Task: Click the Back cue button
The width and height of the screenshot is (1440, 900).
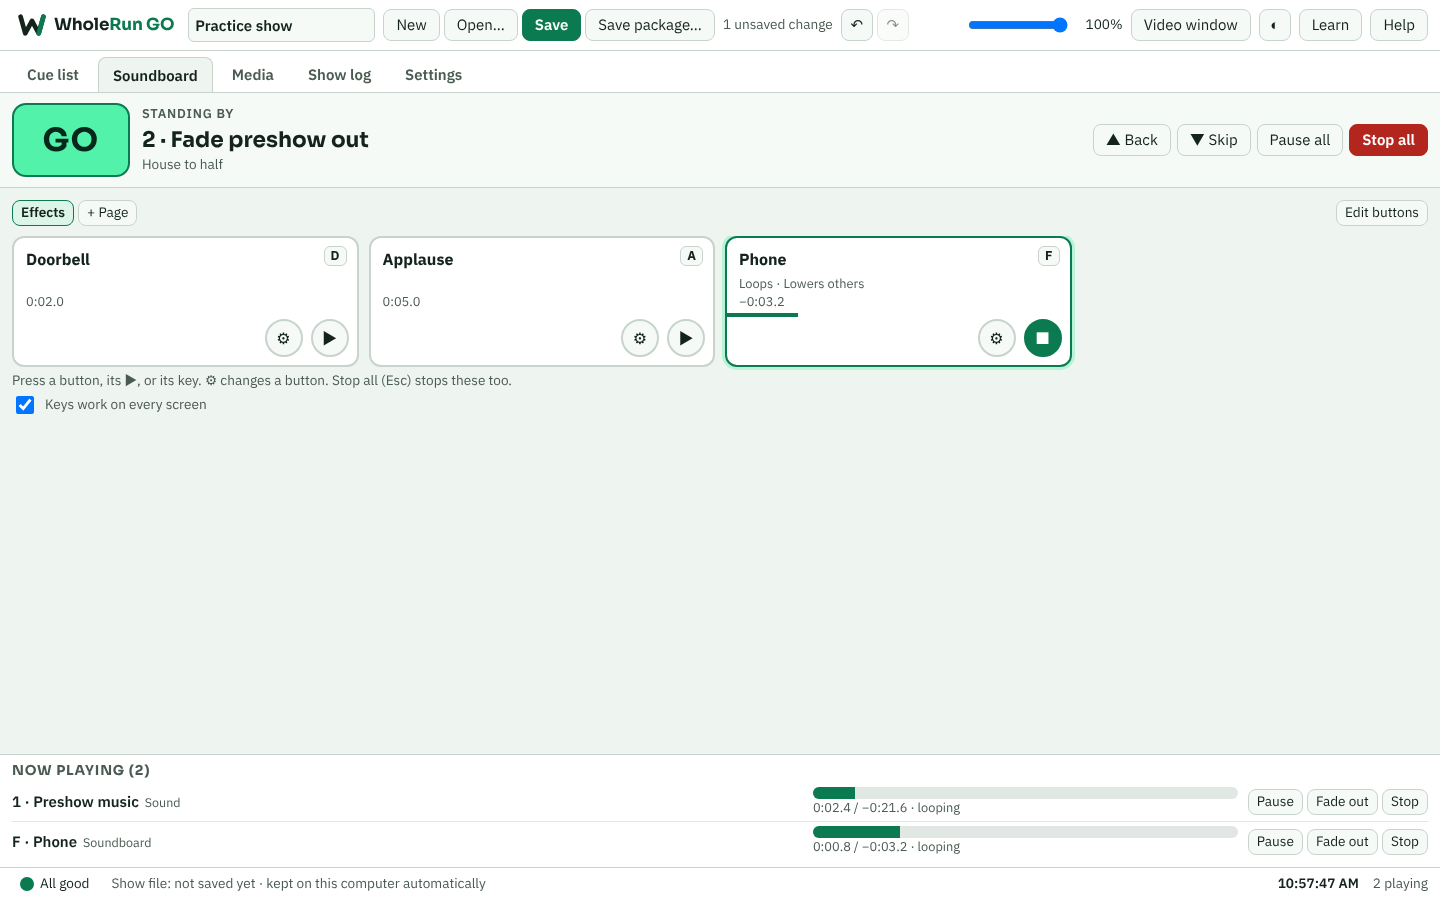Action: (x=1132, y=140)
